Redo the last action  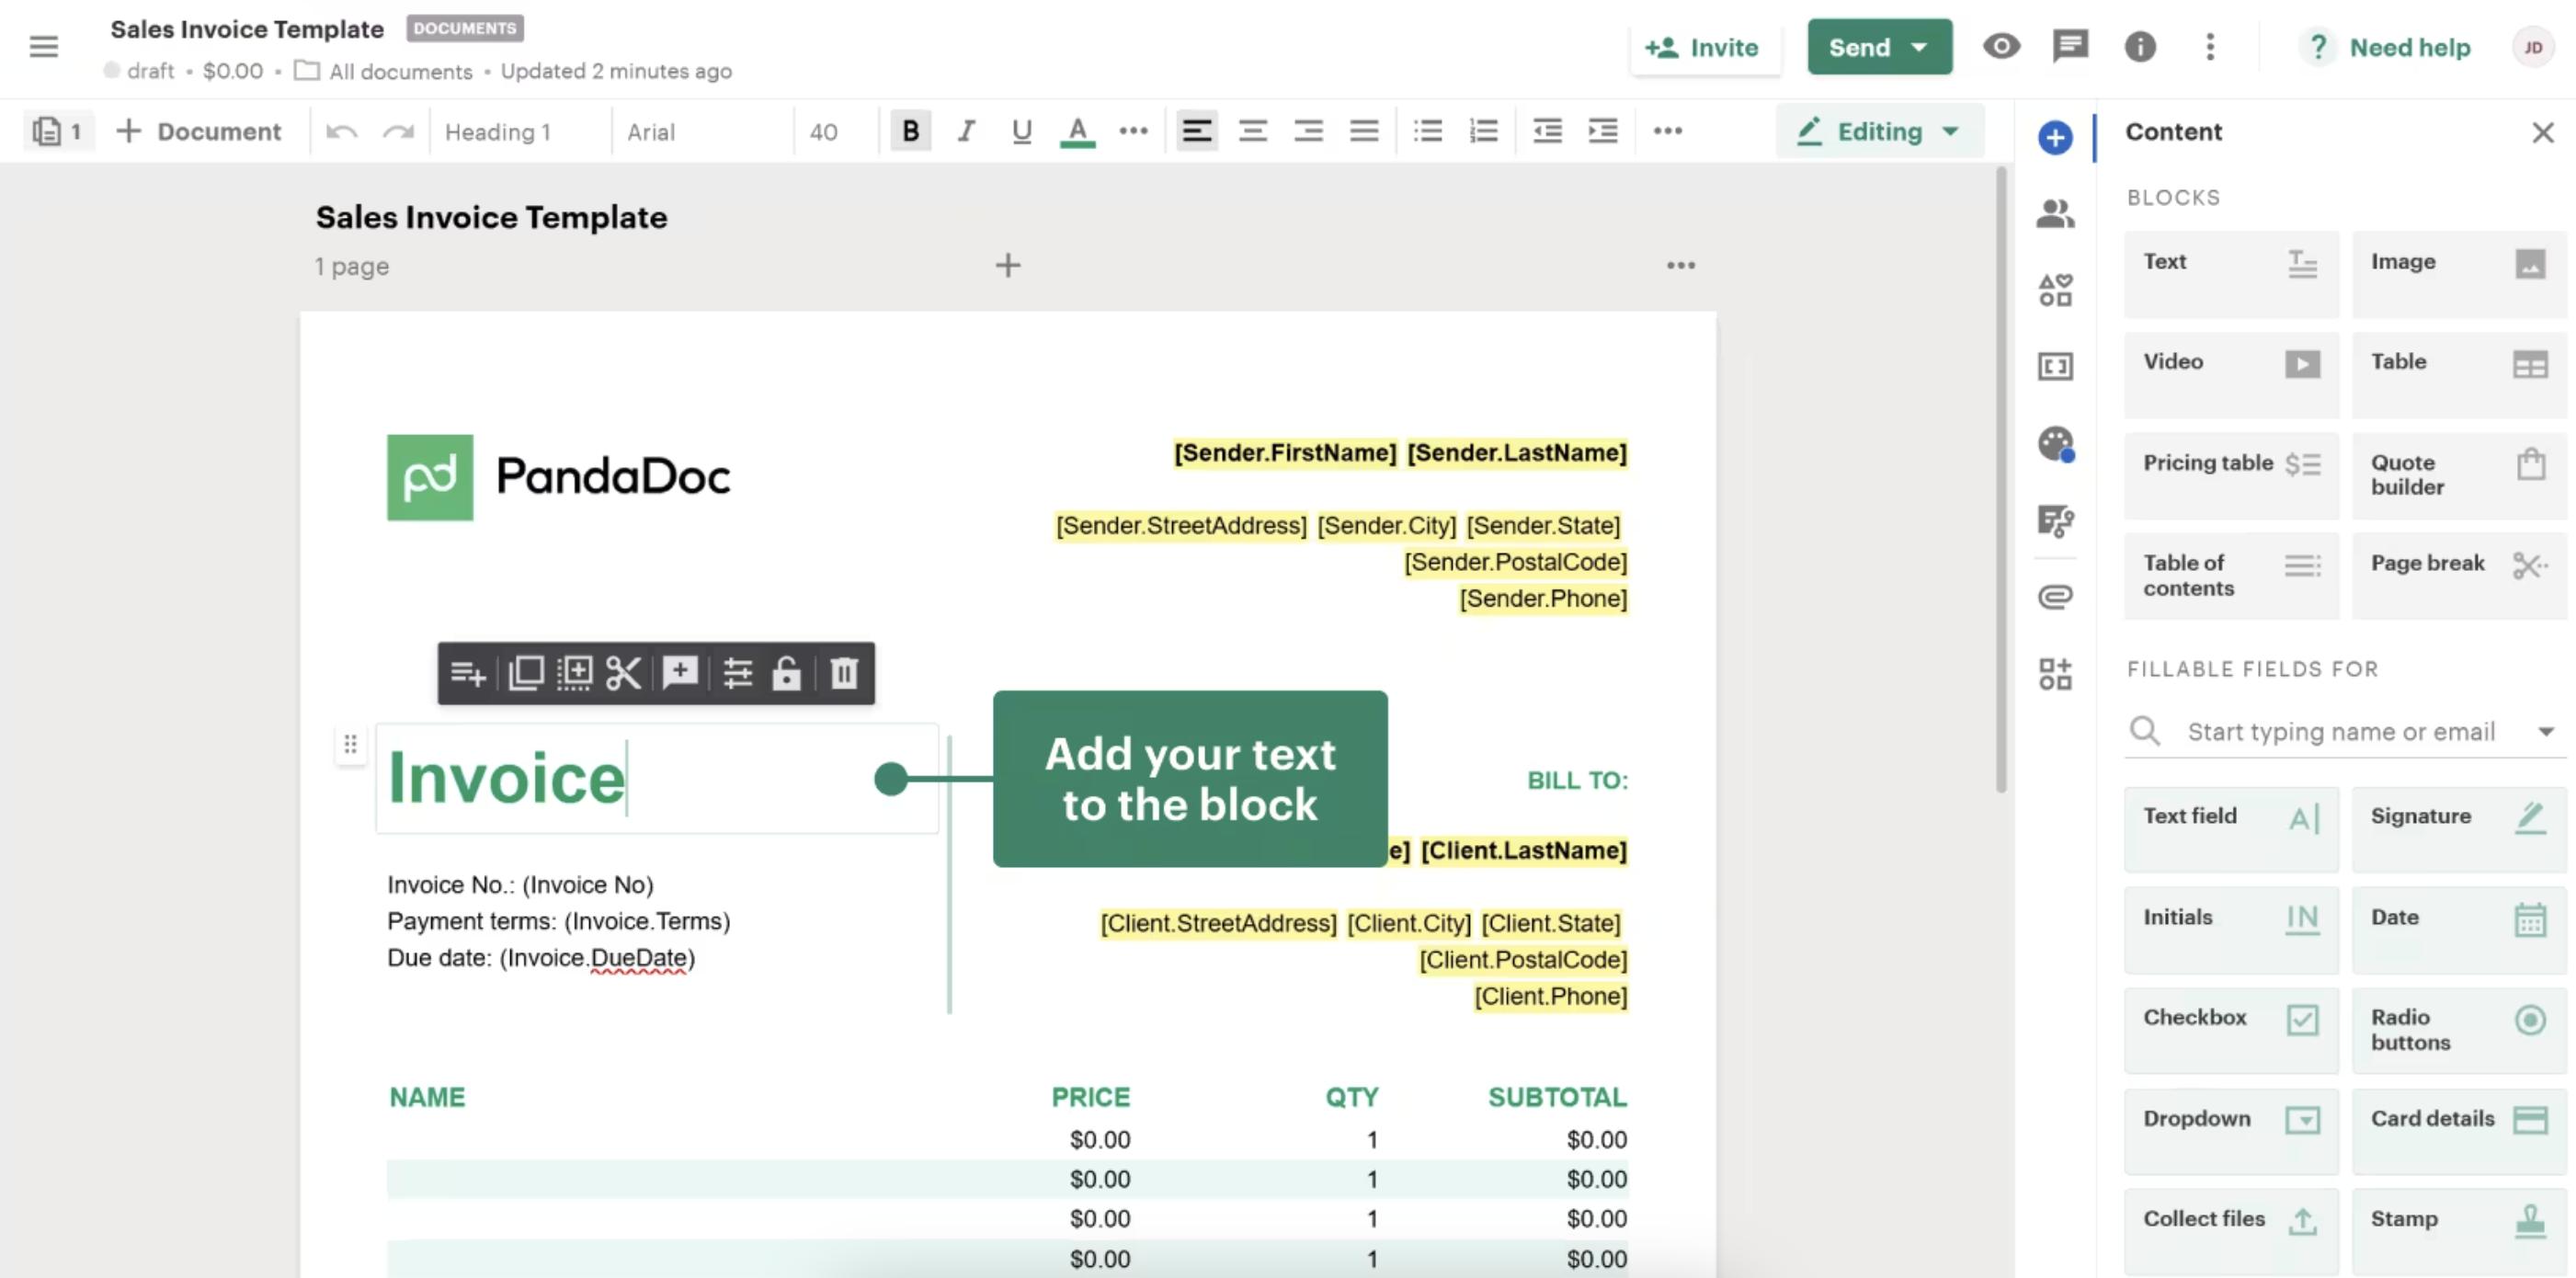coord(398,131)
